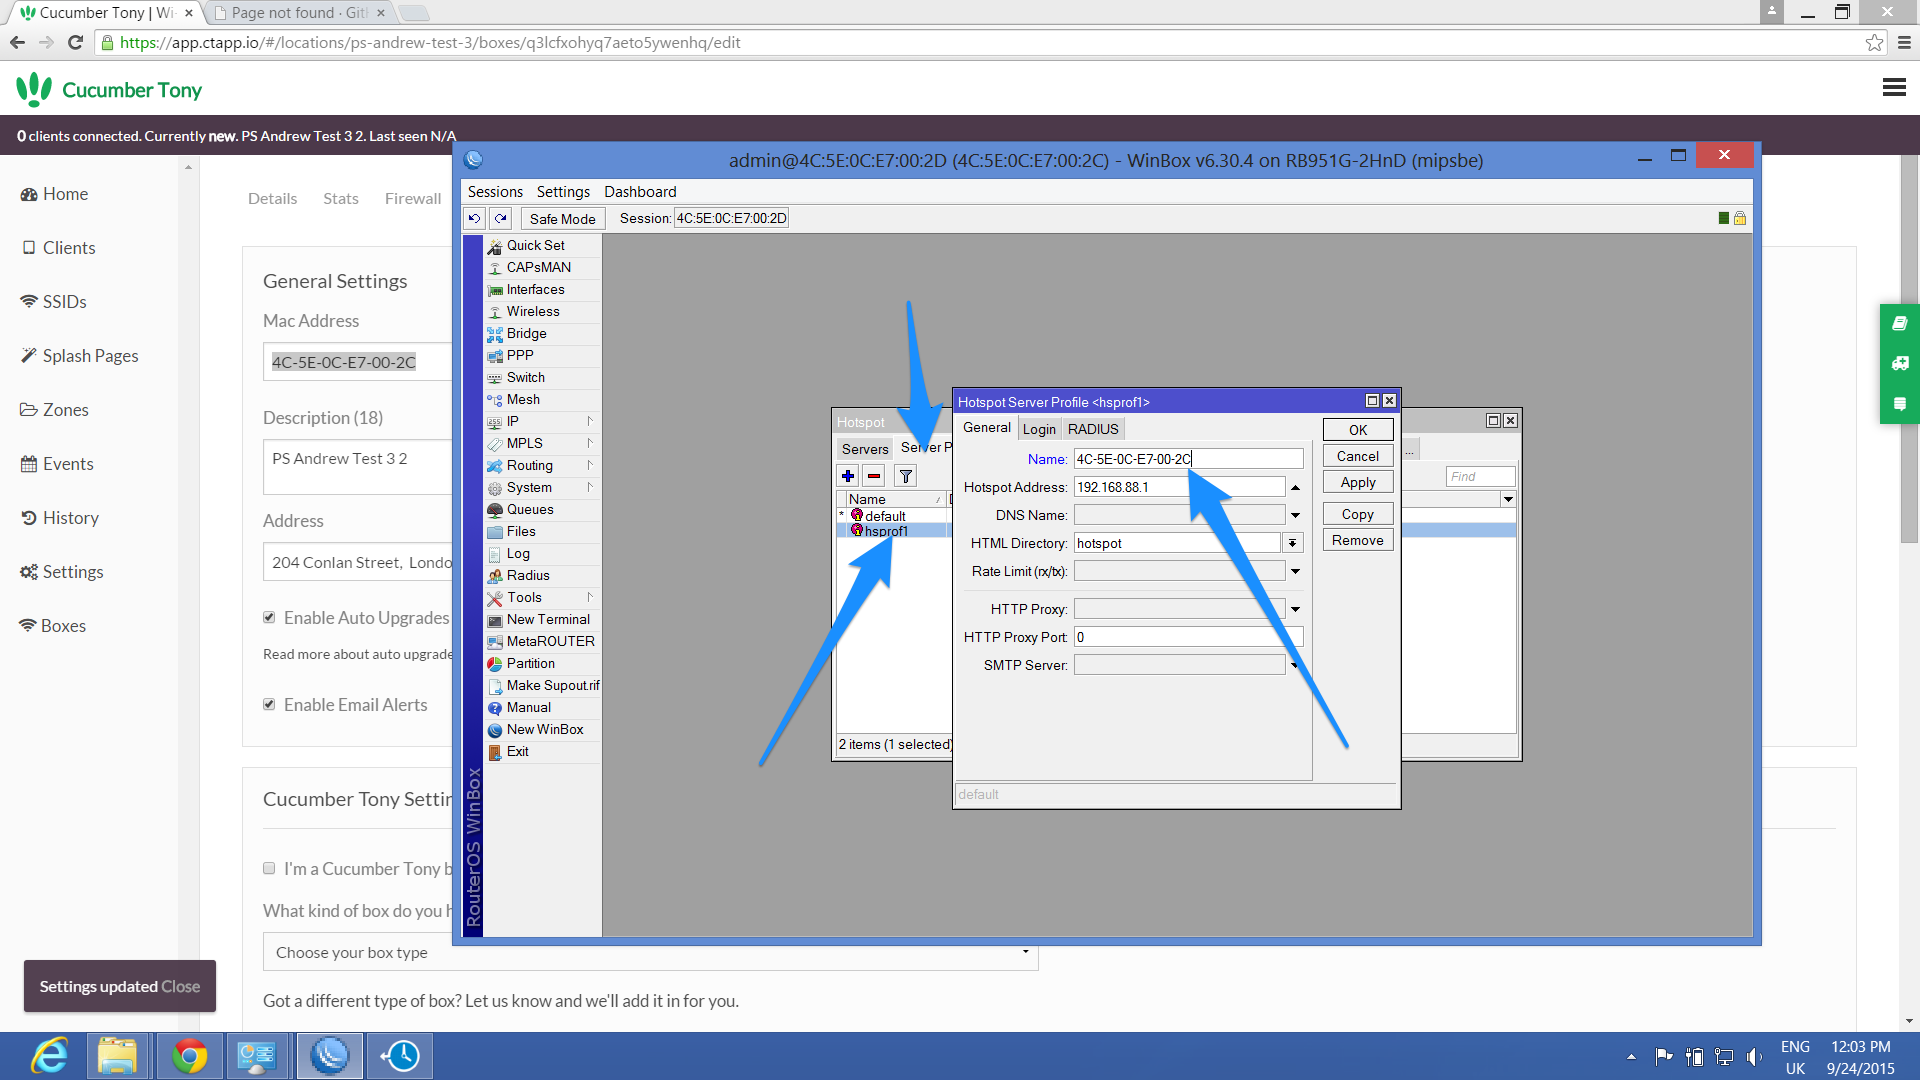Viewport: 1920px width, 1080px height.
Task: Open Interfaces in WinBox menu
Action: click(x=535, y=289)
